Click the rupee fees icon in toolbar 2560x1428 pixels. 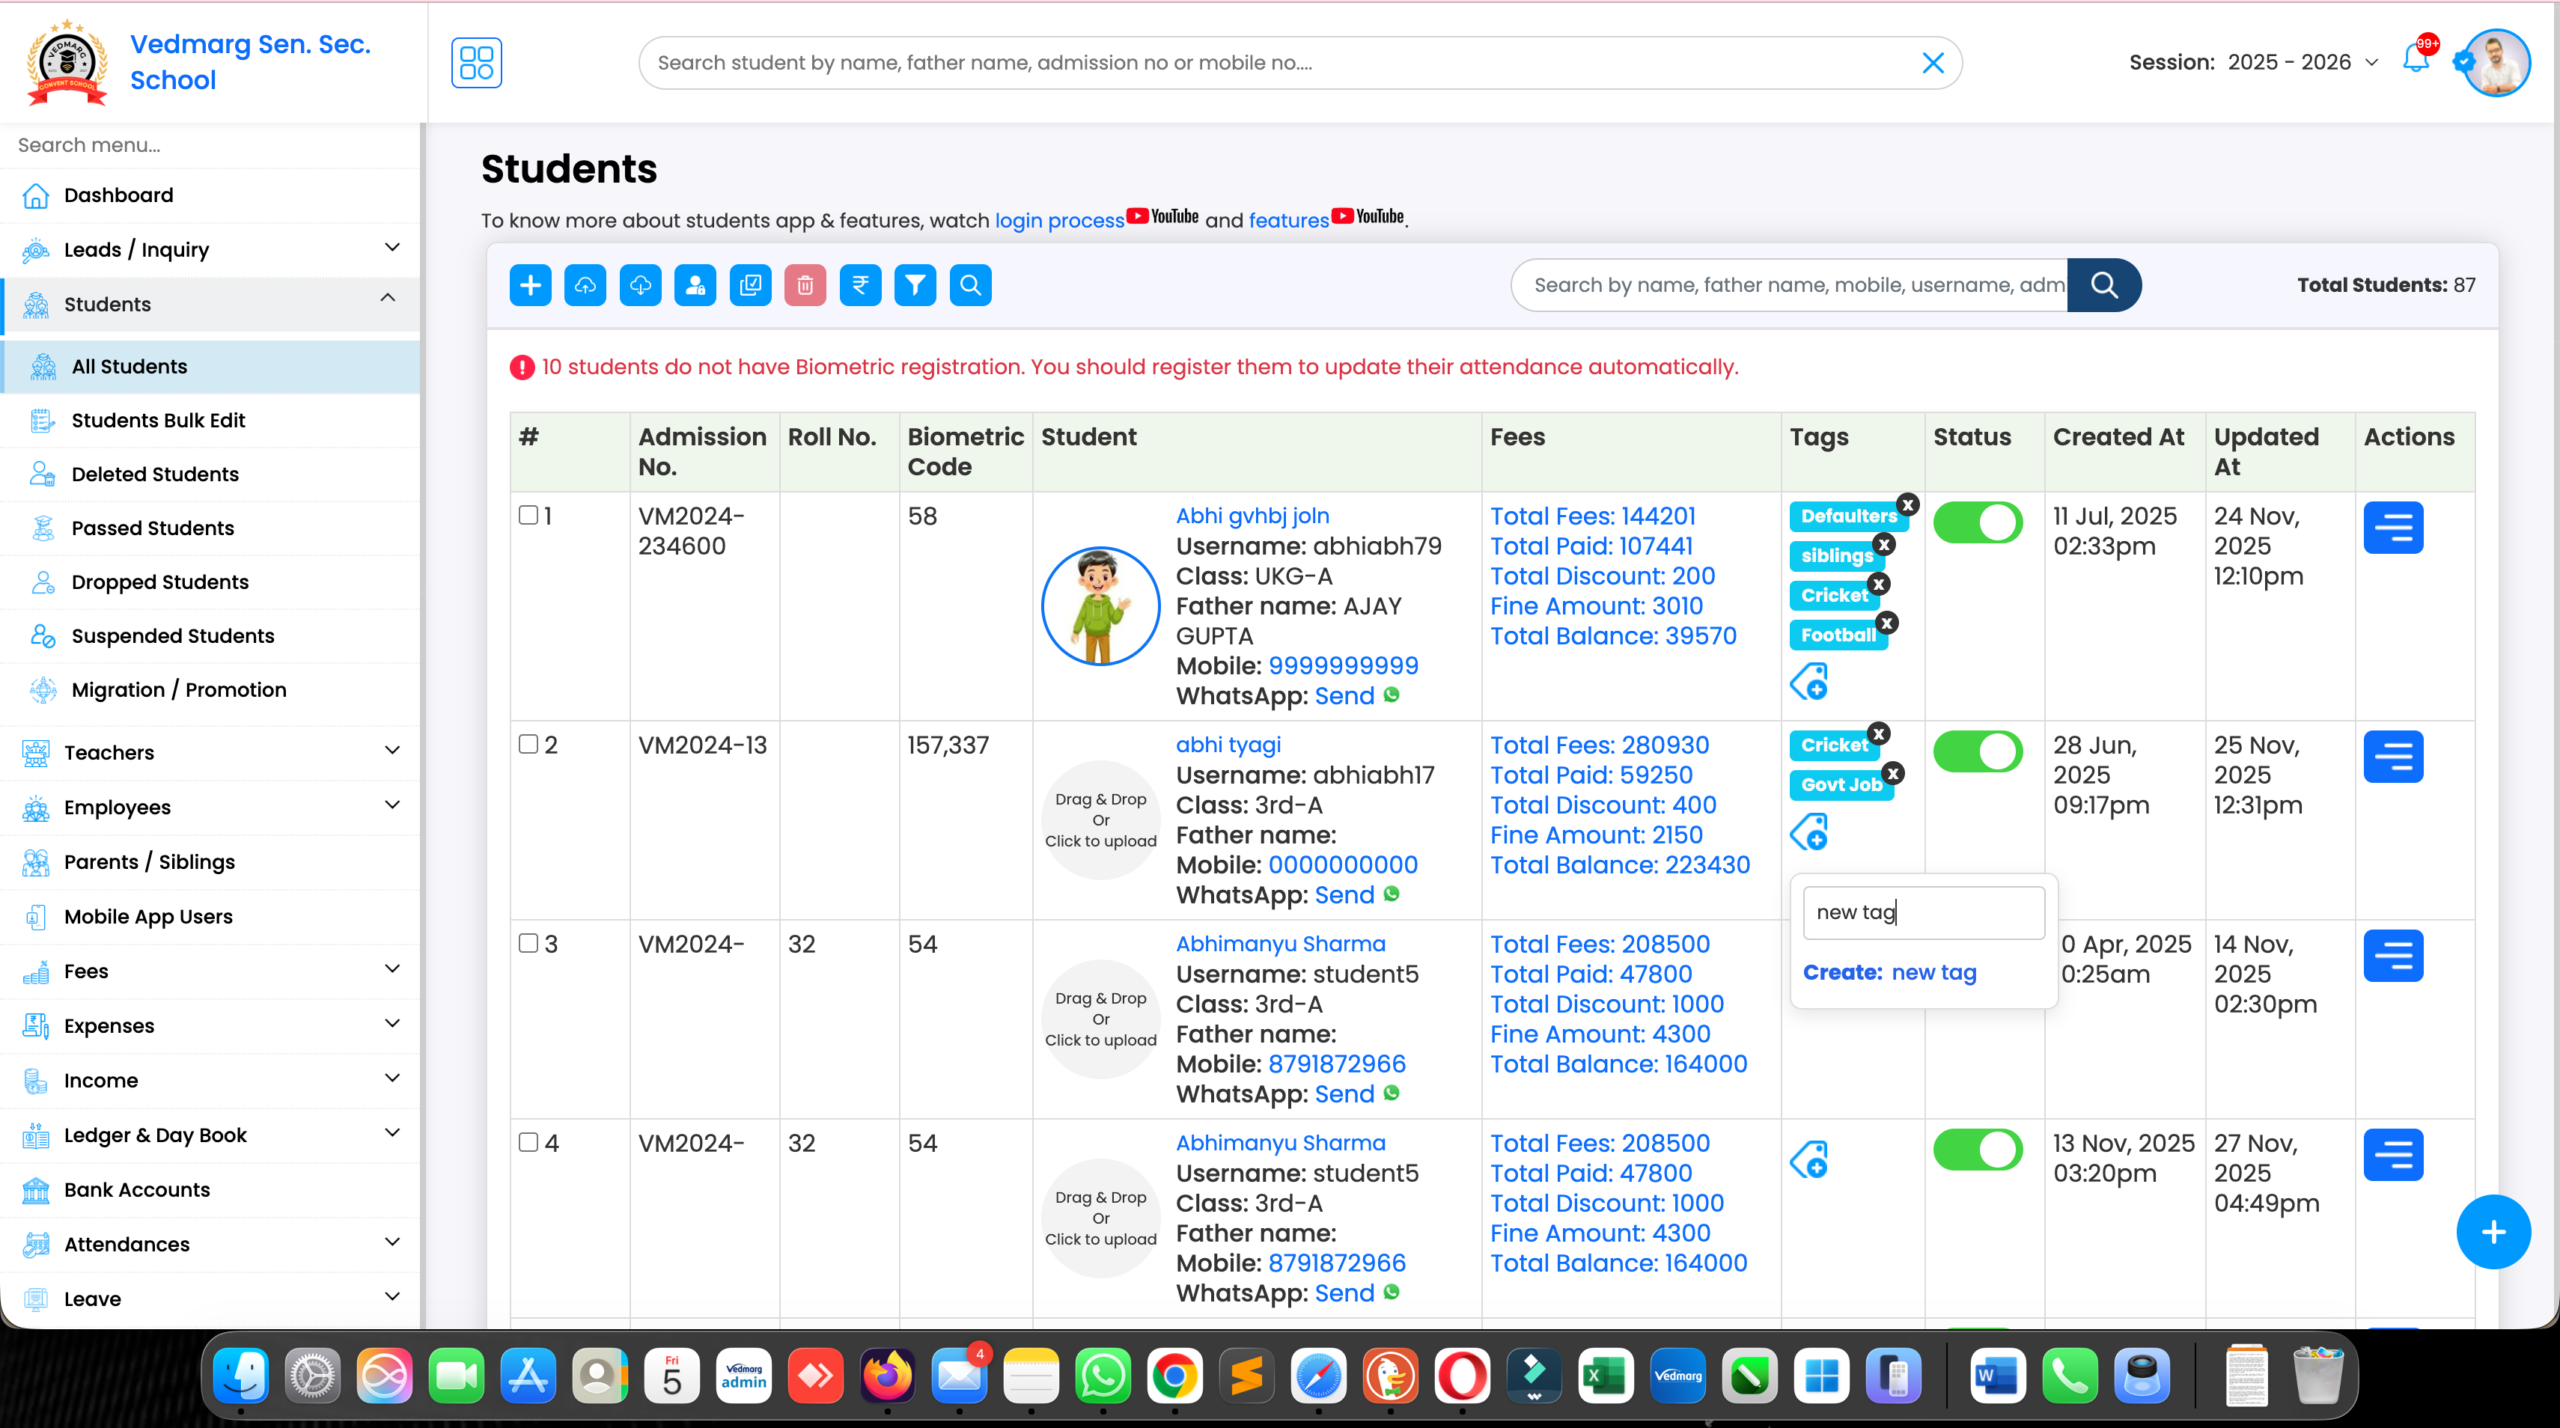pyautogui.click(x=860, y=285)
